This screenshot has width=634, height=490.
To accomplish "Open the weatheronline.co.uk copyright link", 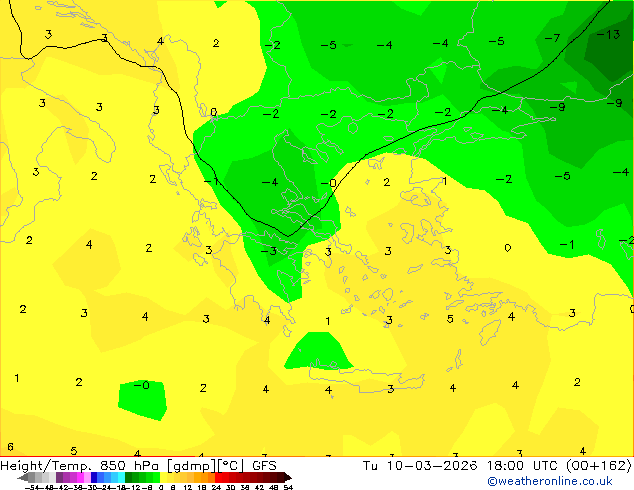I will (x=550, y=481).
